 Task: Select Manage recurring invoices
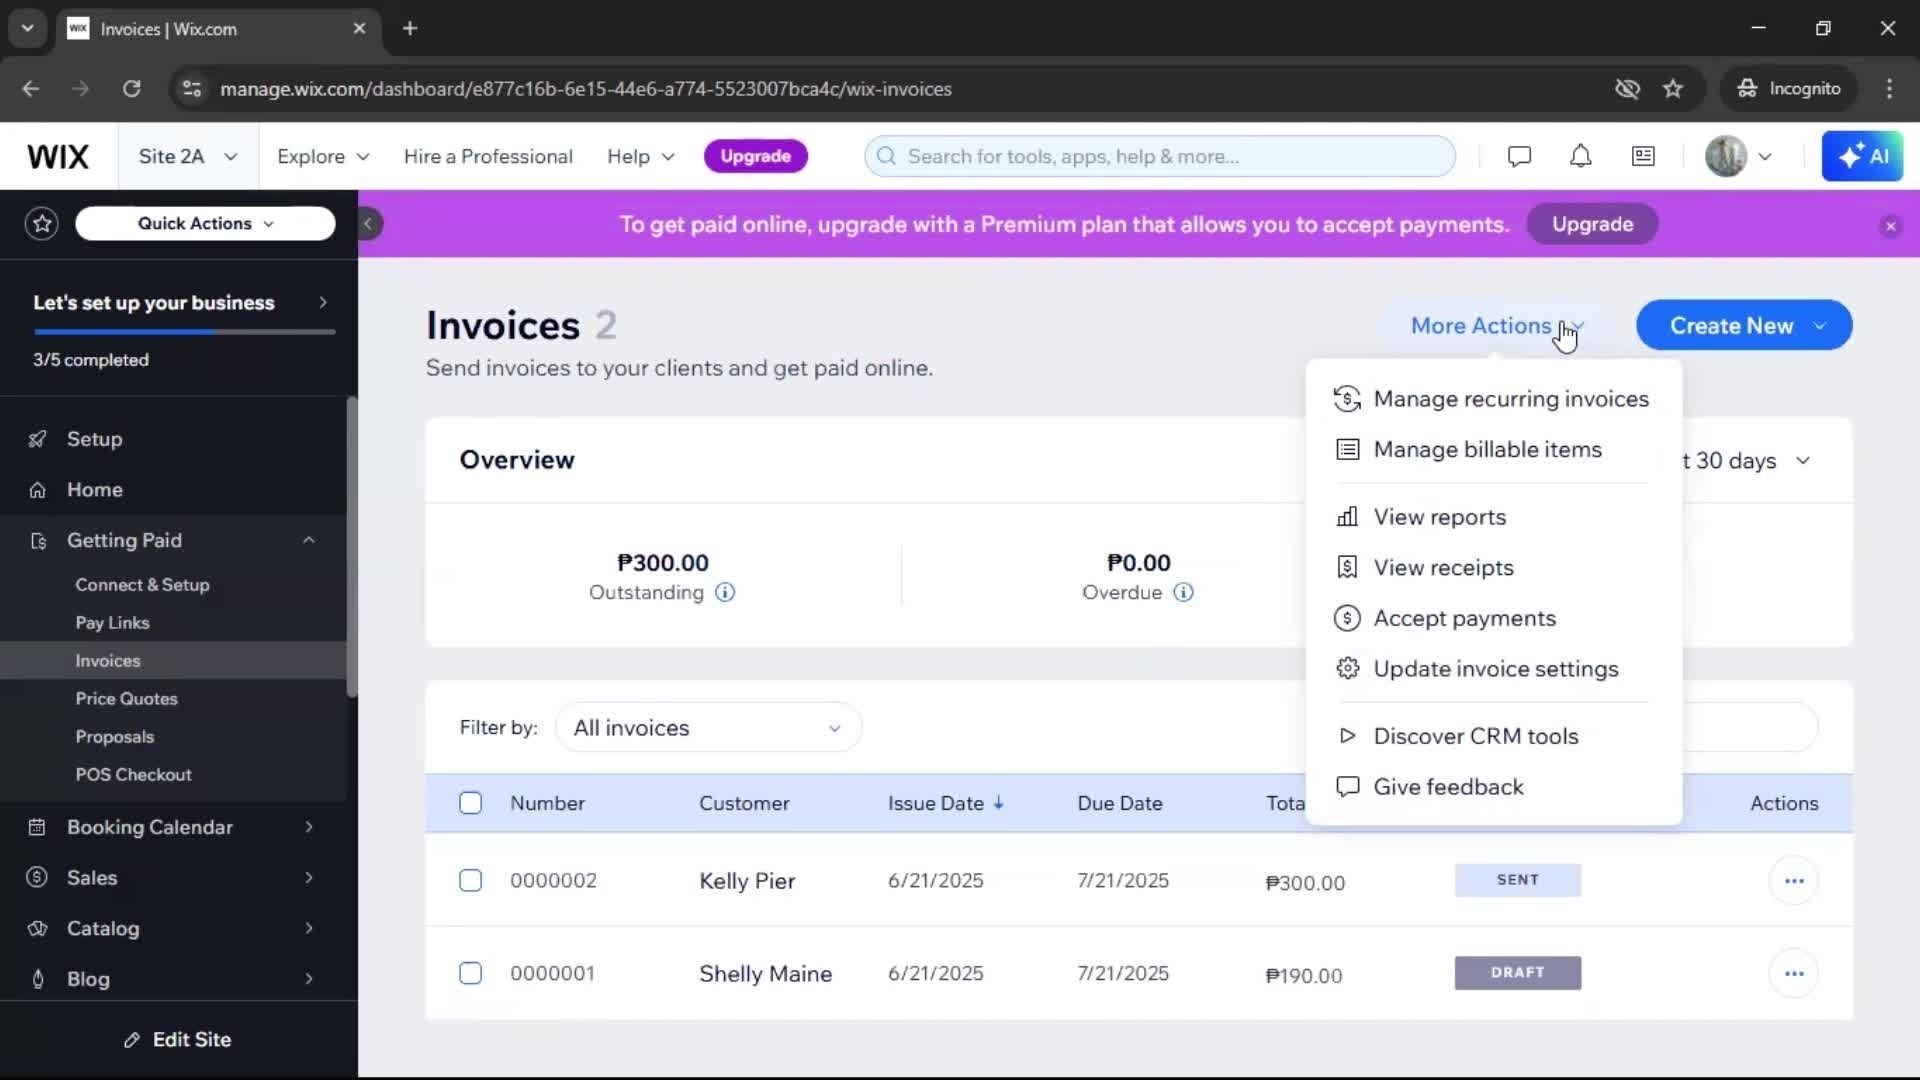click(1494, 399)
